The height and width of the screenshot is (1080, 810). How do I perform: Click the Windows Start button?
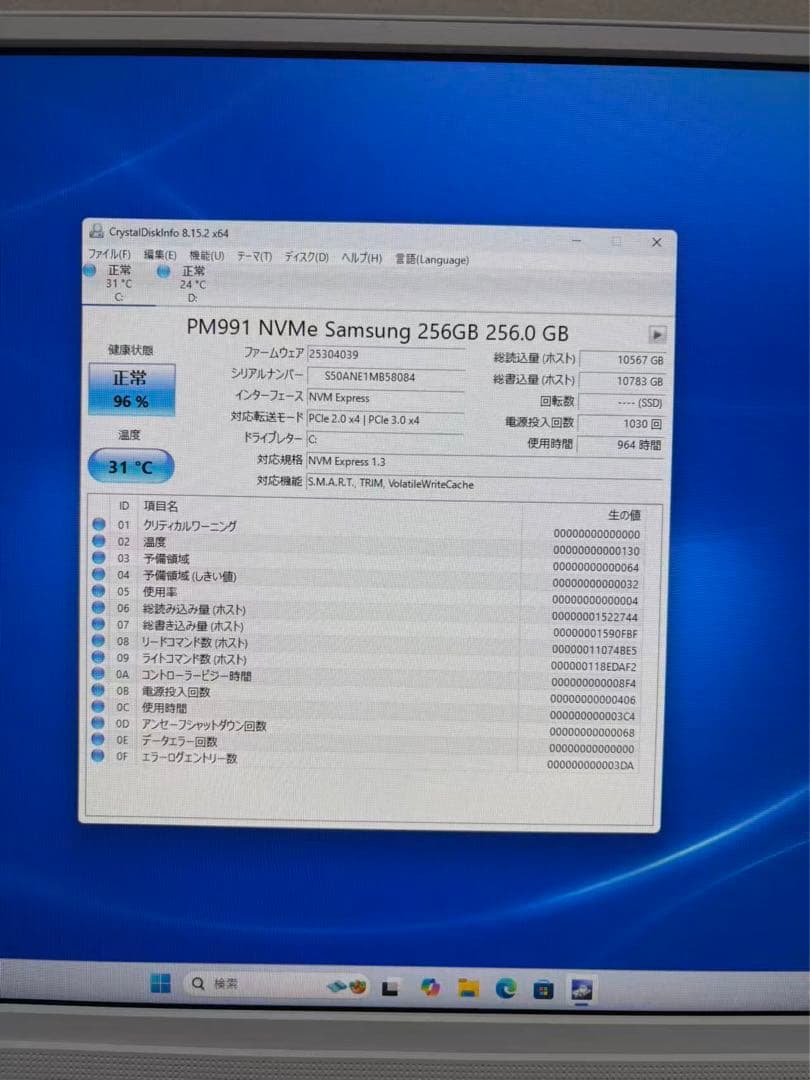click(x=162, y=984)
